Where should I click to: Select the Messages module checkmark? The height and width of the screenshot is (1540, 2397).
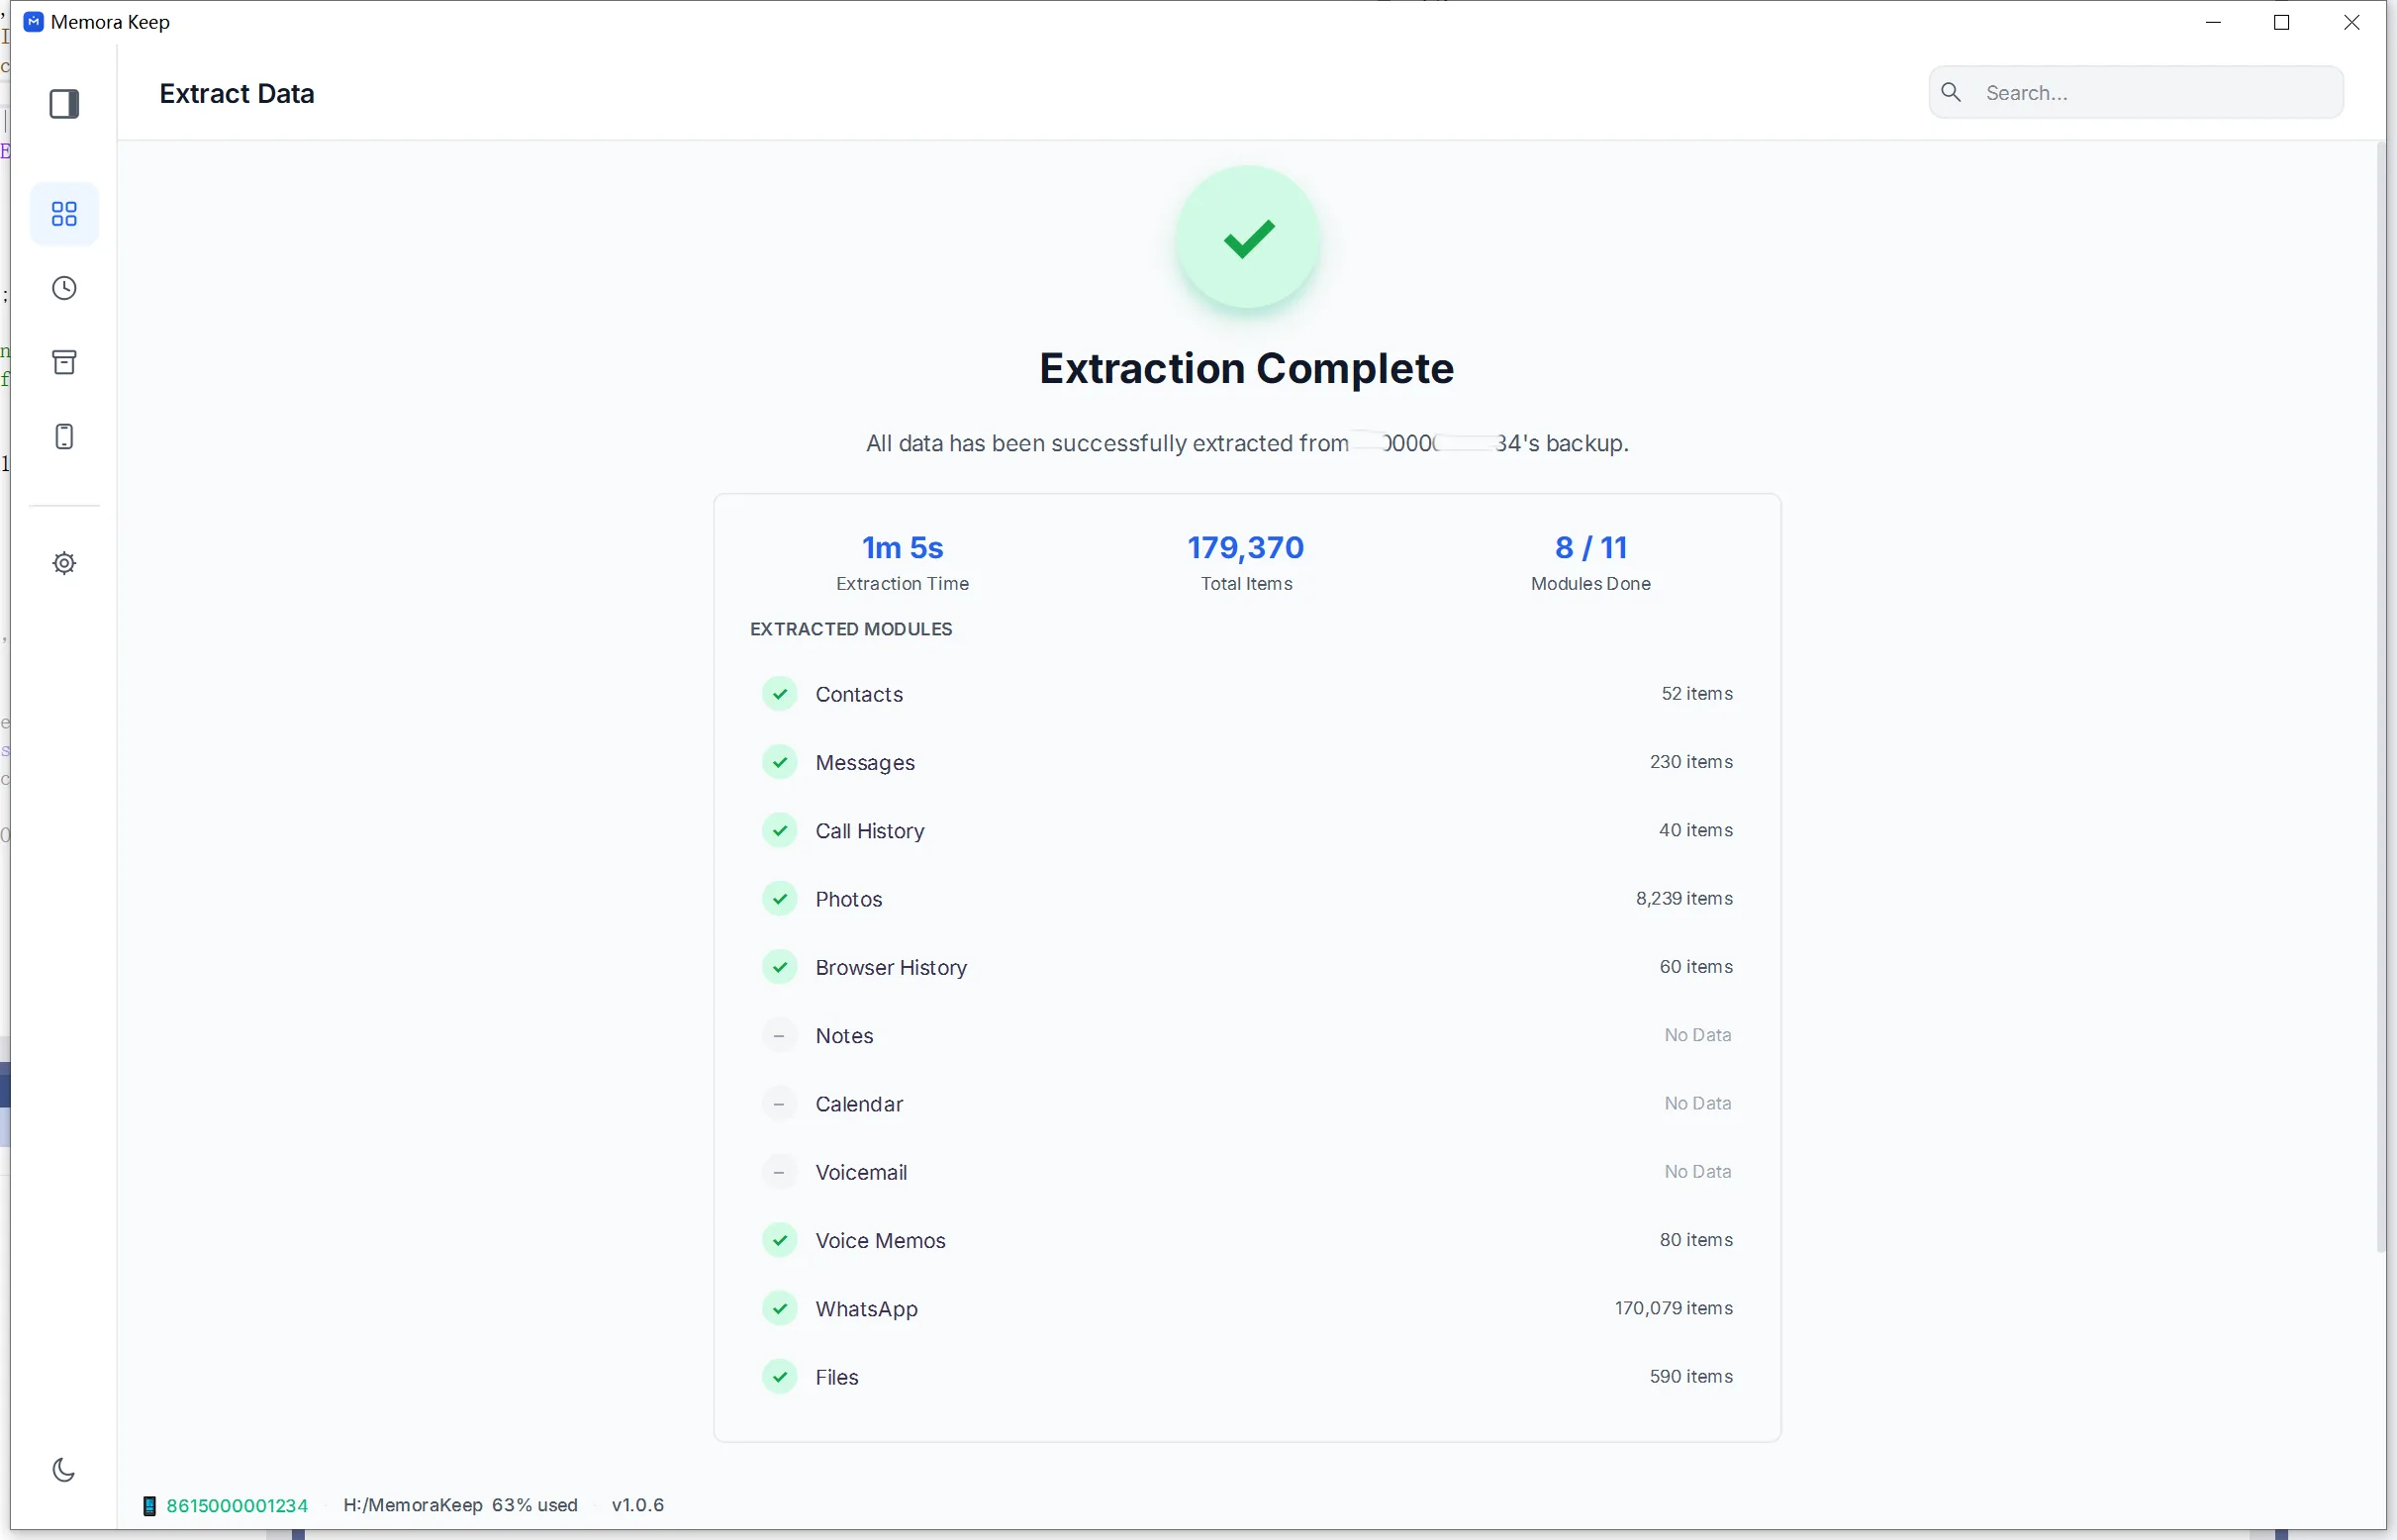(780, 762)
